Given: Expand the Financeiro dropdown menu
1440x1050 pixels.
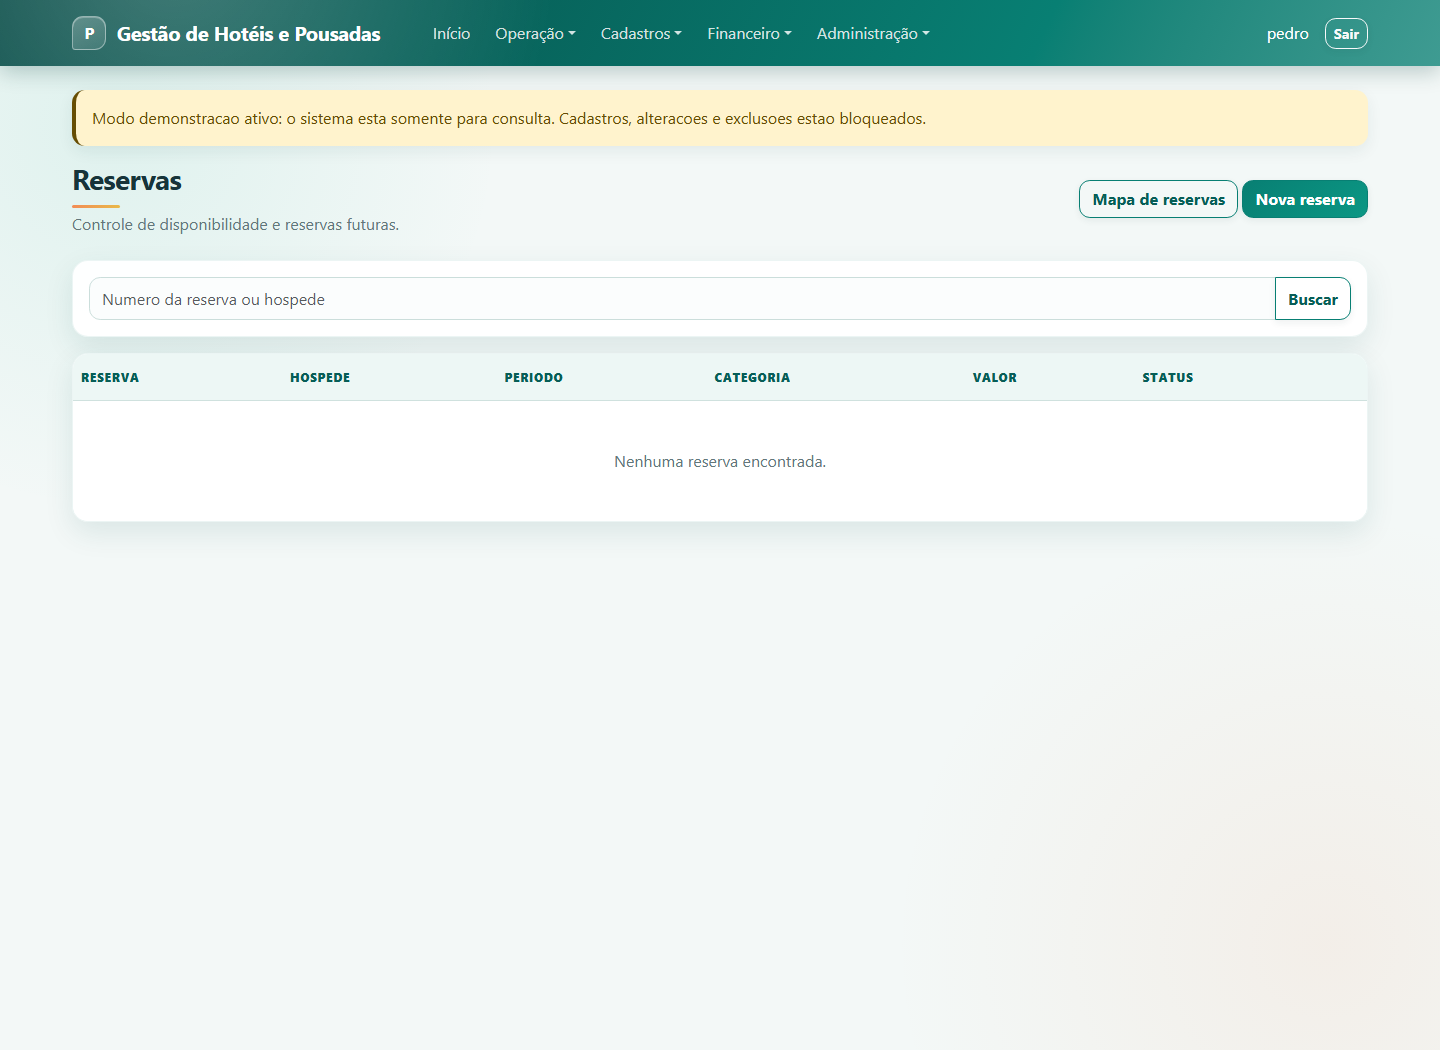Looking at the screenshot, I should [749, 33].
